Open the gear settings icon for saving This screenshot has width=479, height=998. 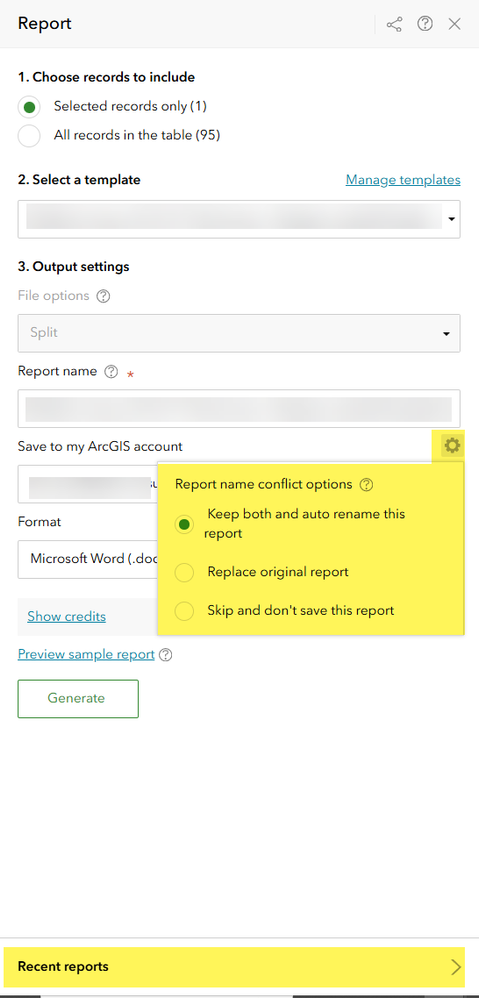pos(452,446)
